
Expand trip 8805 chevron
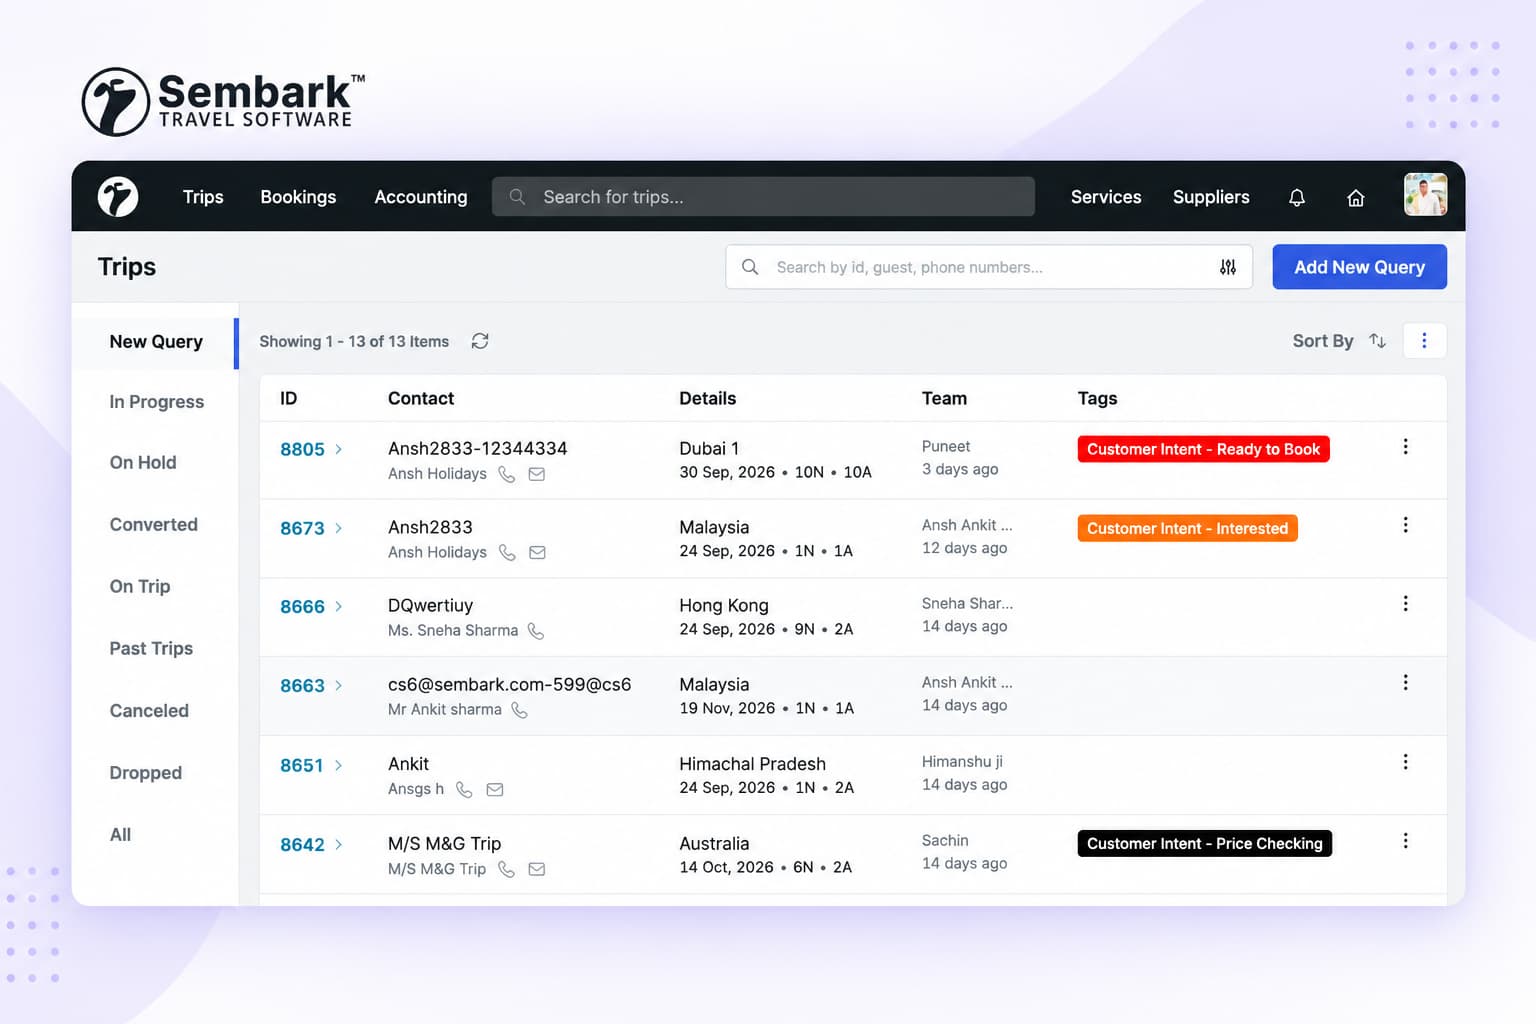(339, 449)
